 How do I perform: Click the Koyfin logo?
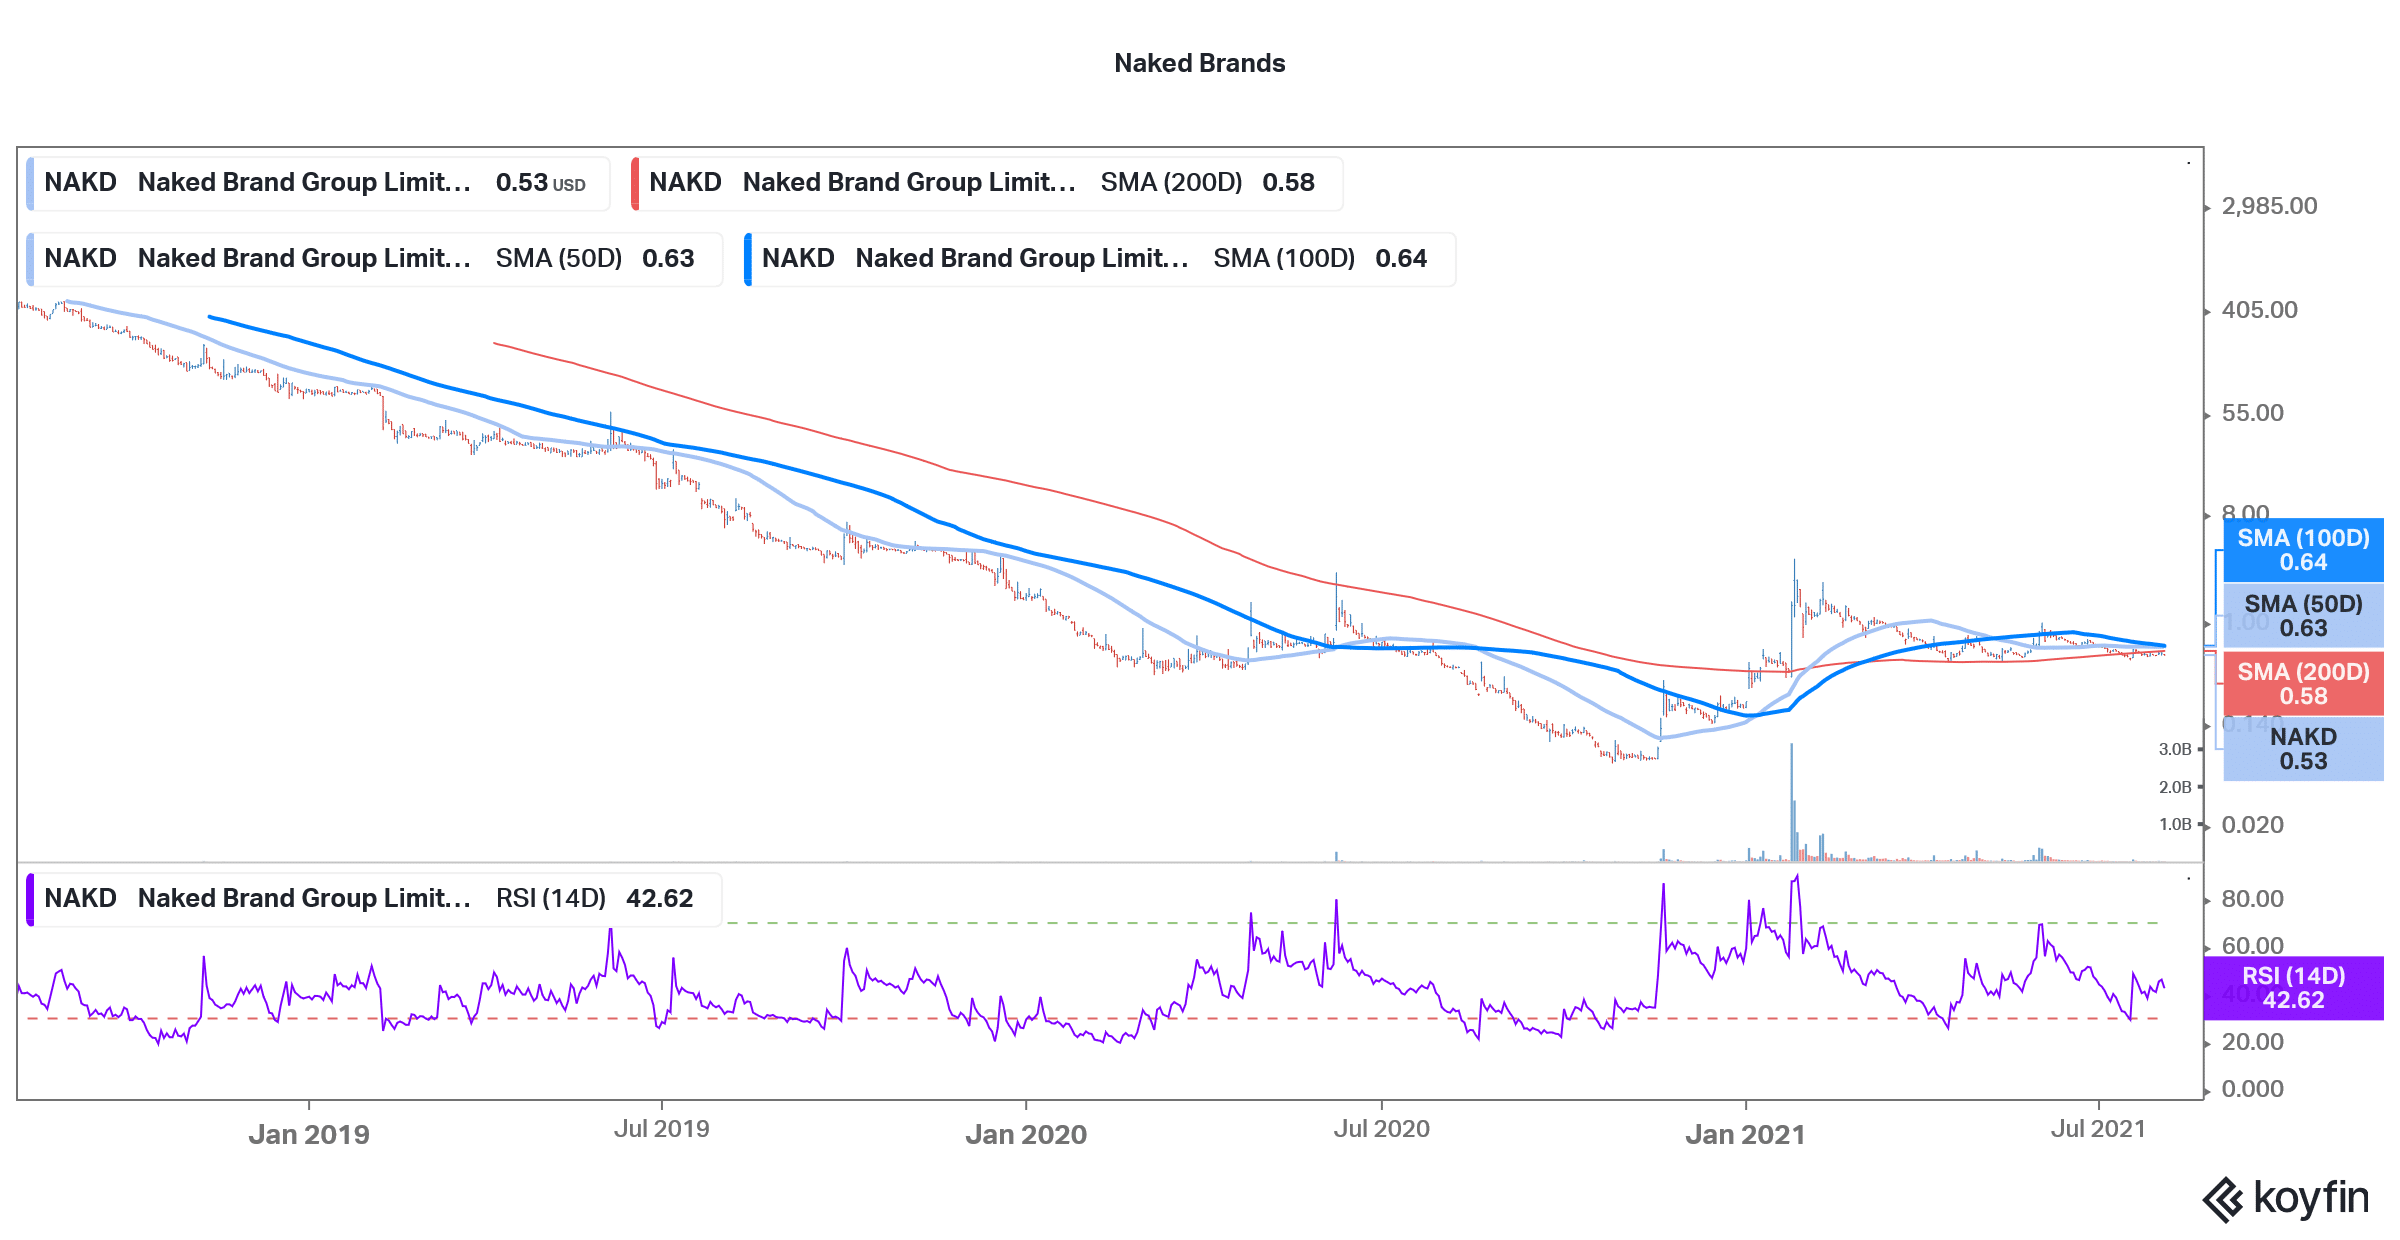2285,1198
